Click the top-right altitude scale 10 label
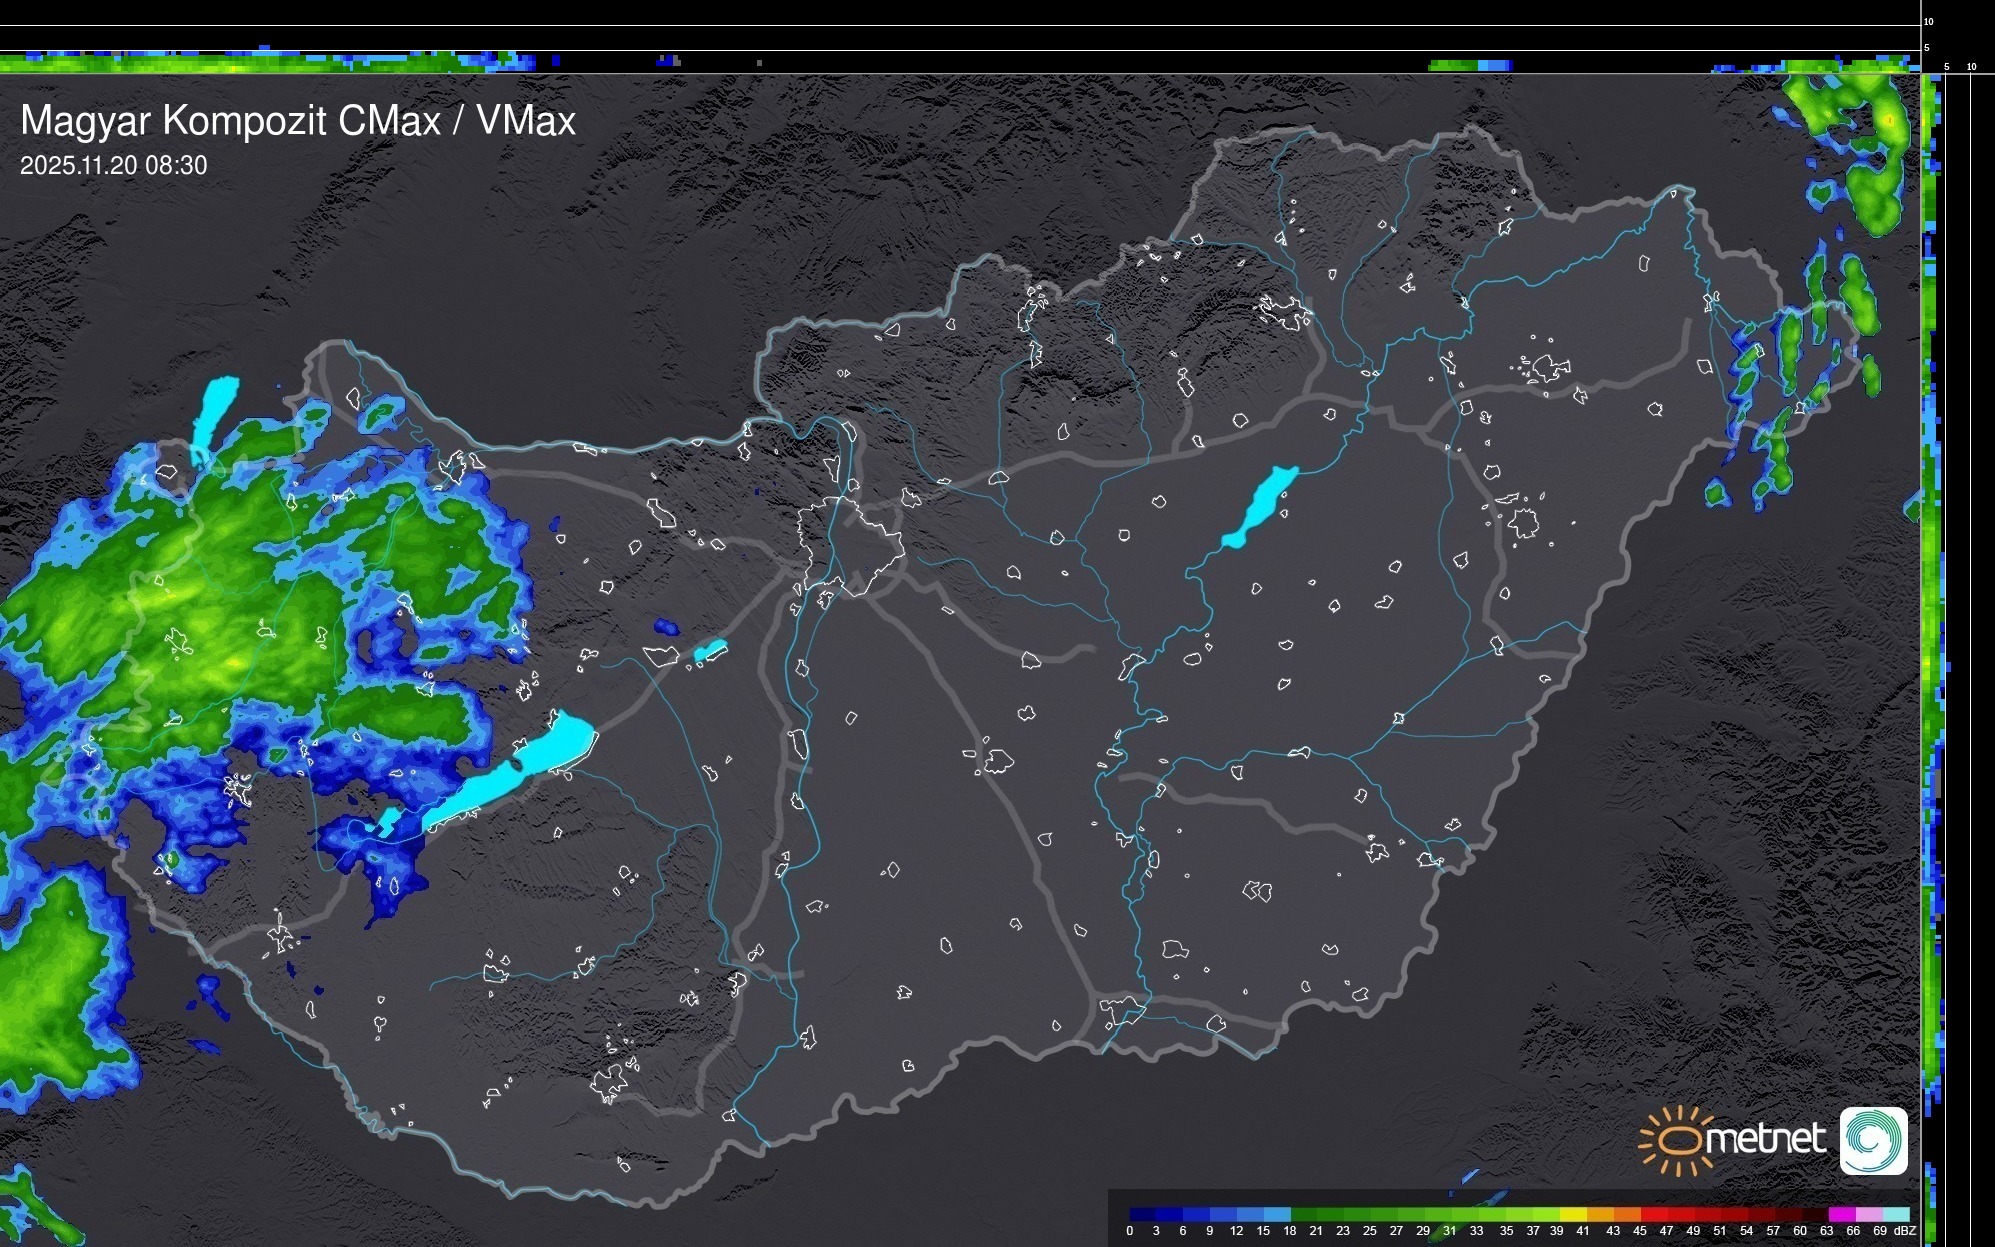The width and height of the screenshot is (1995, 1247). coord(1928,21)
